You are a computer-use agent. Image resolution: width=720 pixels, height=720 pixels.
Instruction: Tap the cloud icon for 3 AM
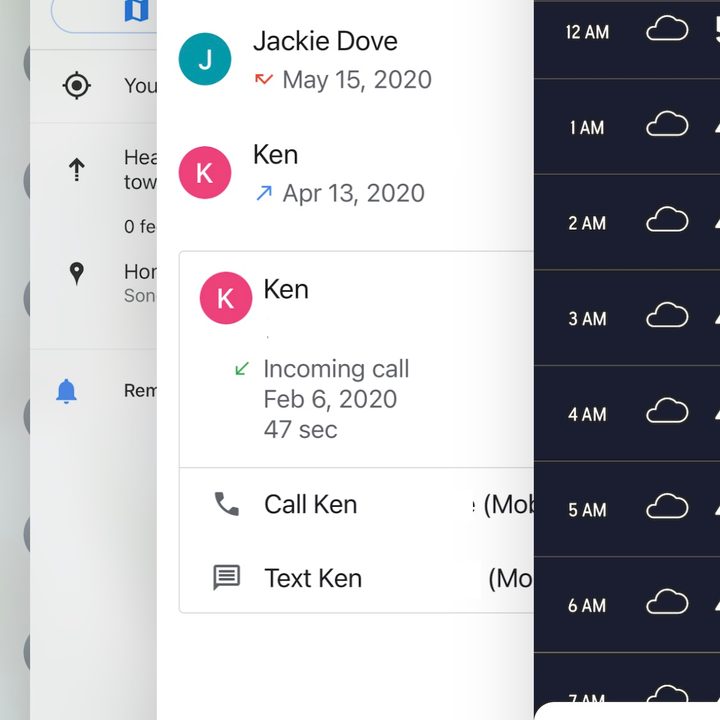pos(667,315)
